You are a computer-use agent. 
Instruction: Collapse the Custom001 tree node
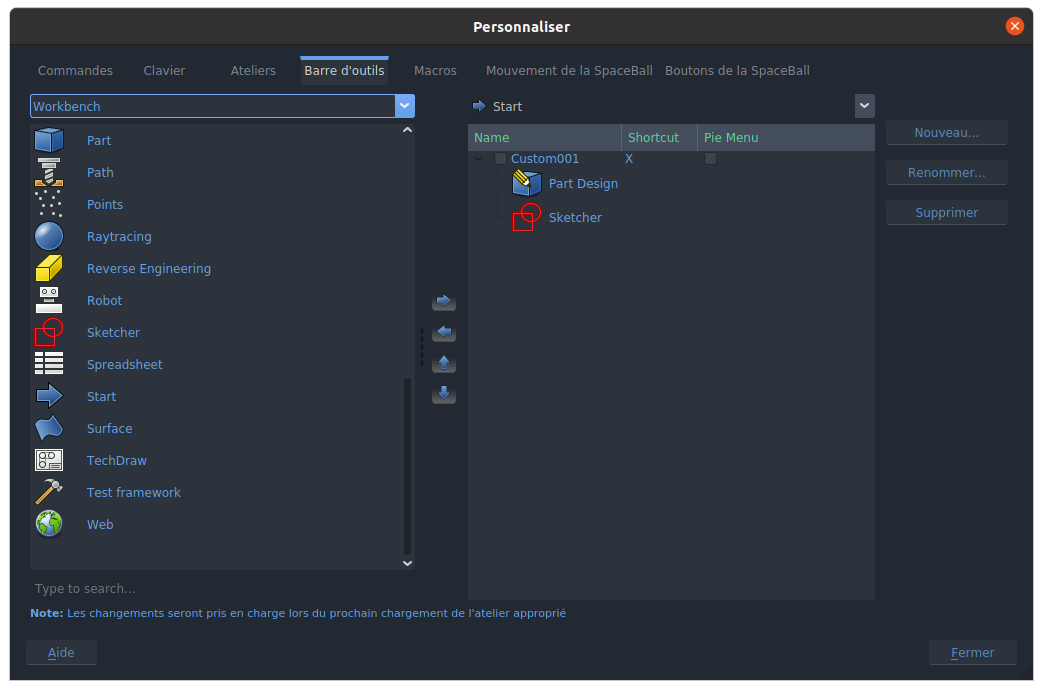click(x=478, y=159)
